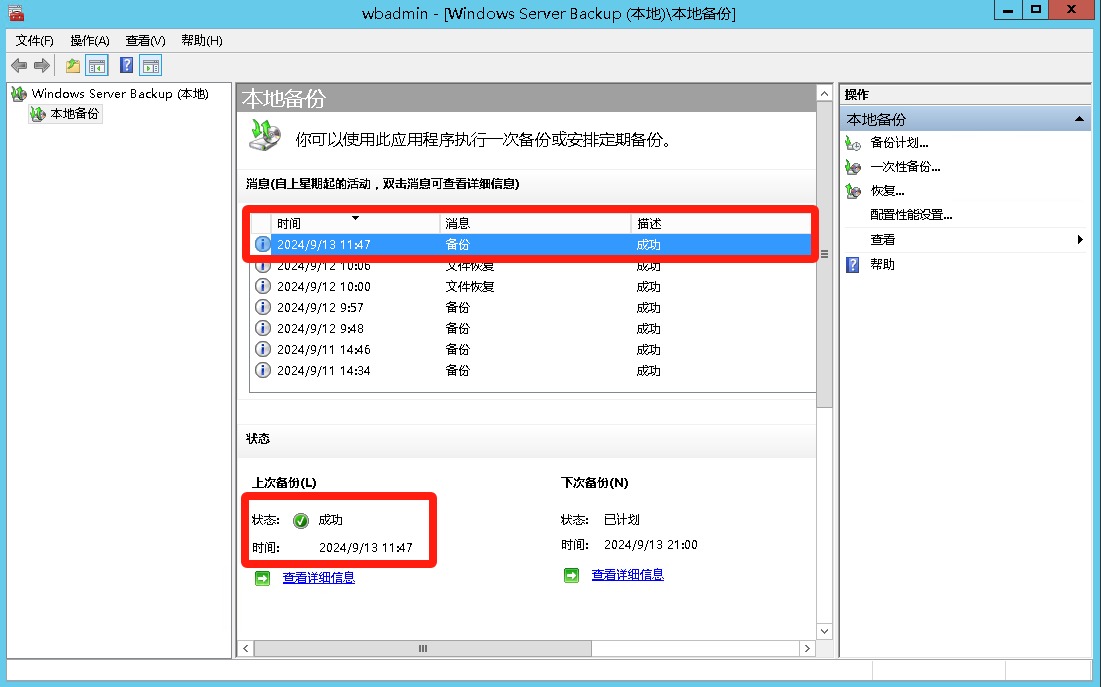Viewport: 1101px width, 687px height.
Task: Toggle the console tree pane icon
Action: pyautogui.click(x=97, y=66)
